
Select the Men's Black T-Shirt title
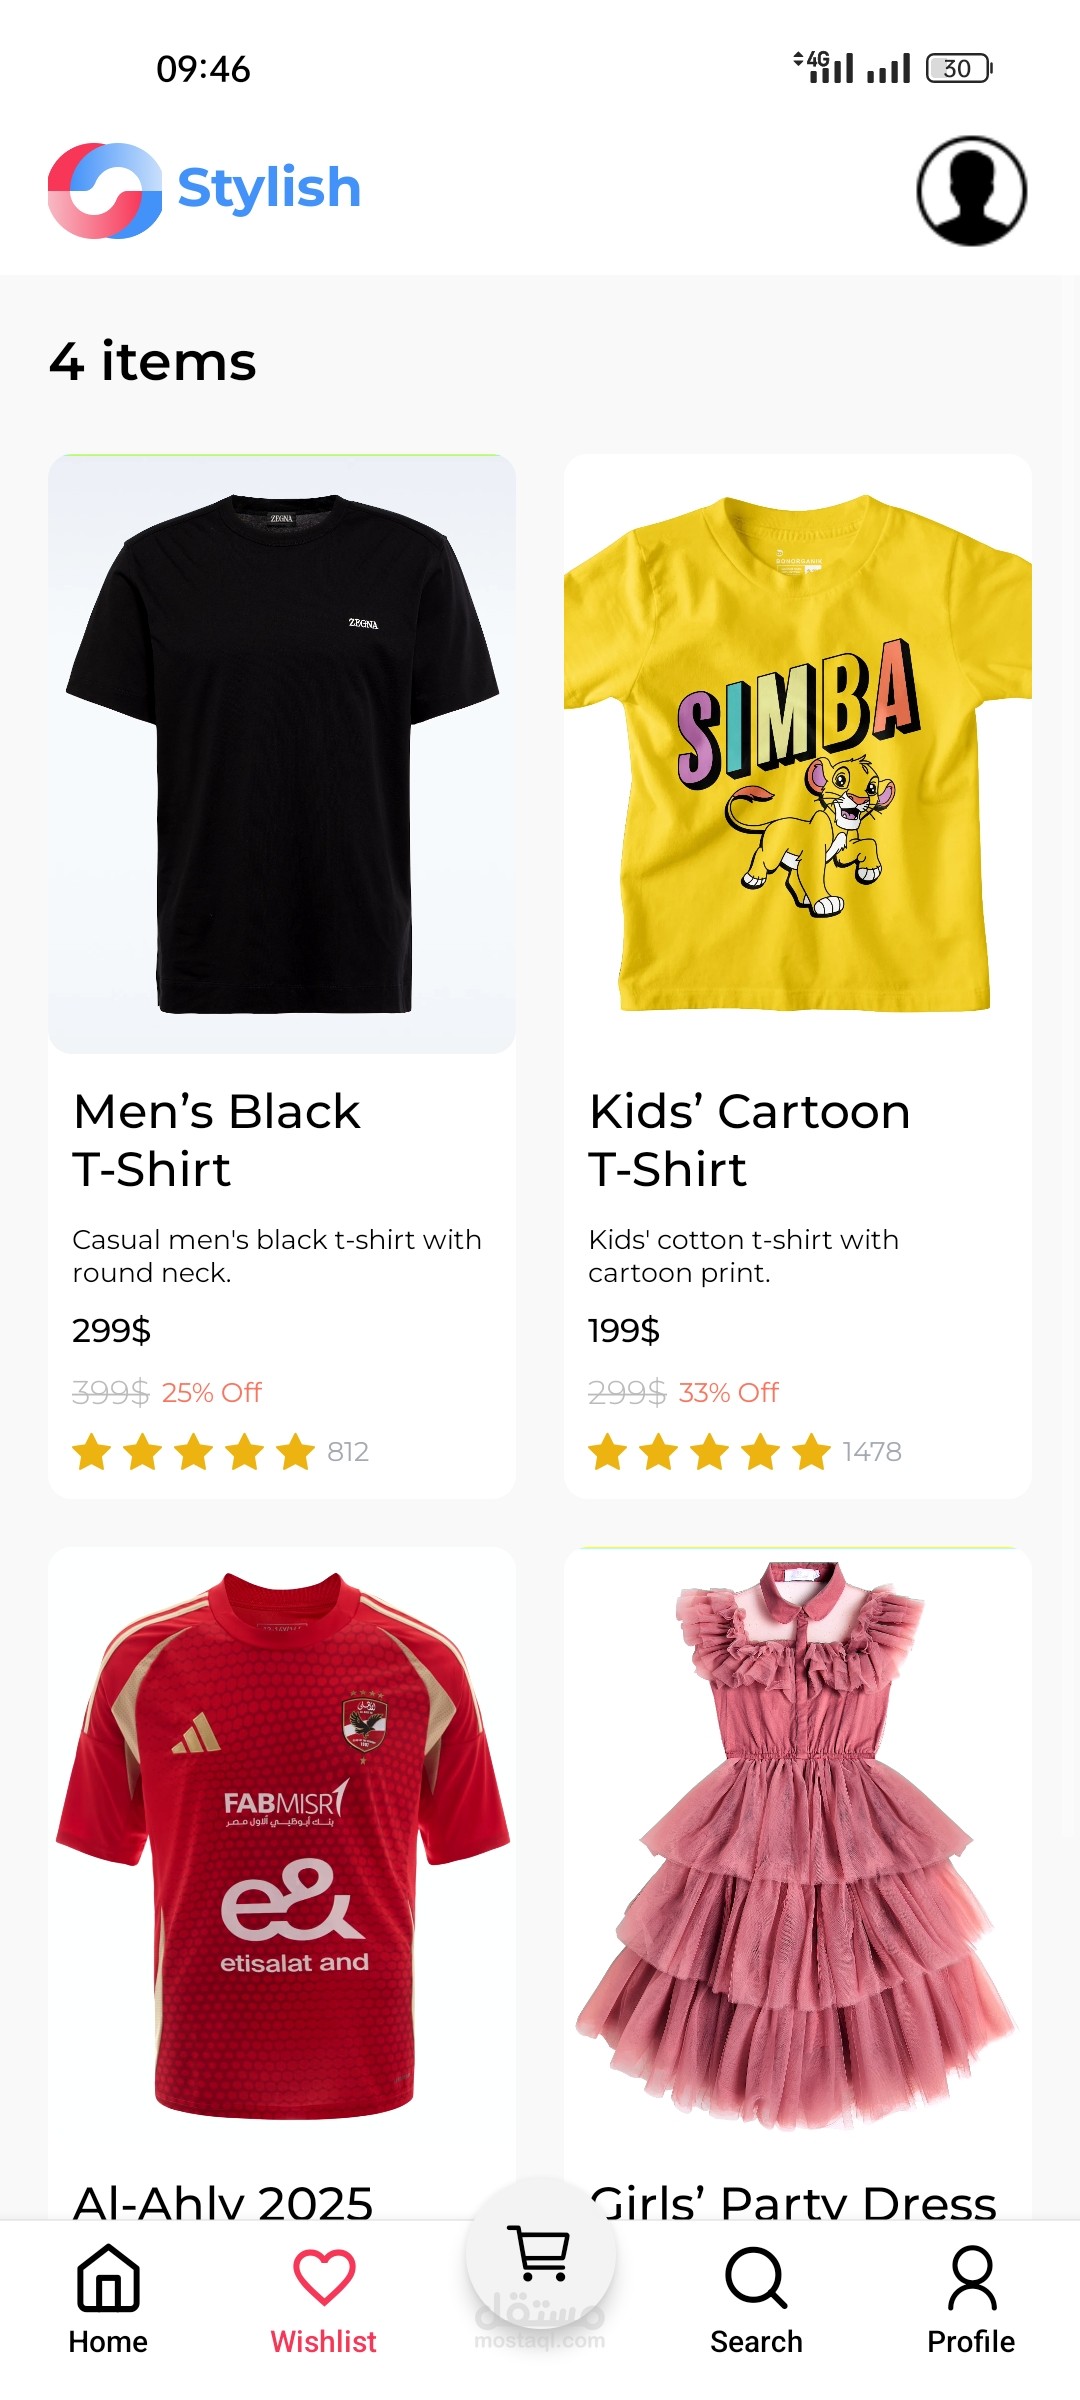(x=216, y=1140)
